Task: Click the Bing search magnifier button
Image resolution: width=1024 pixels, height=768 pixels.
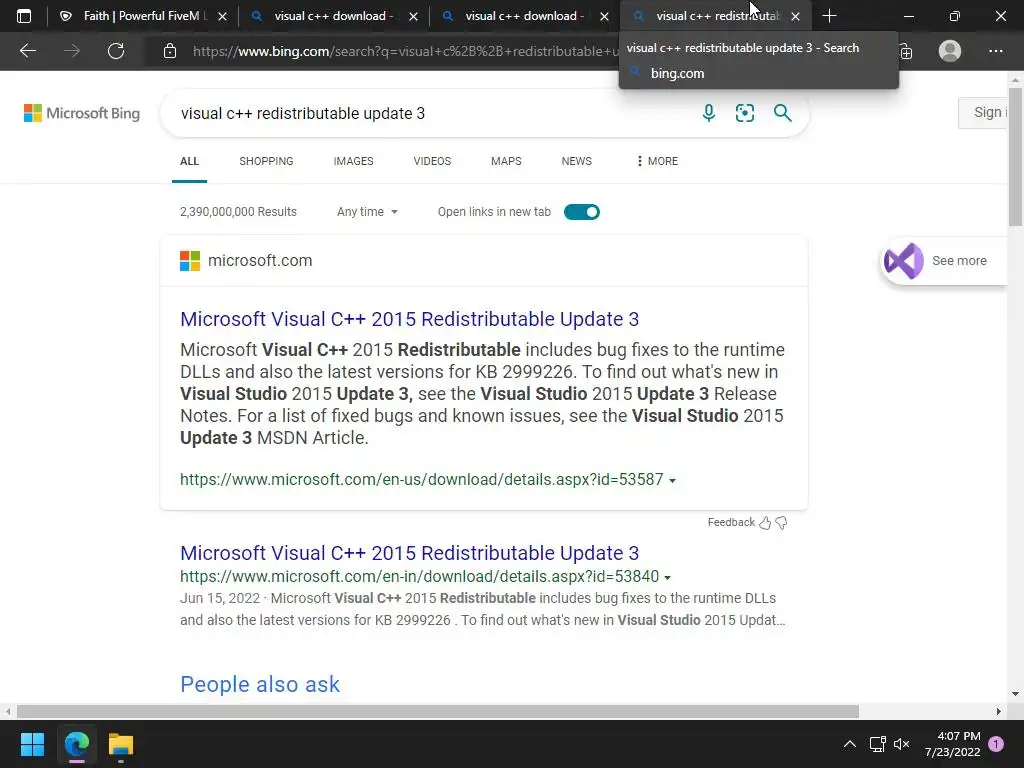Action: 782,113
